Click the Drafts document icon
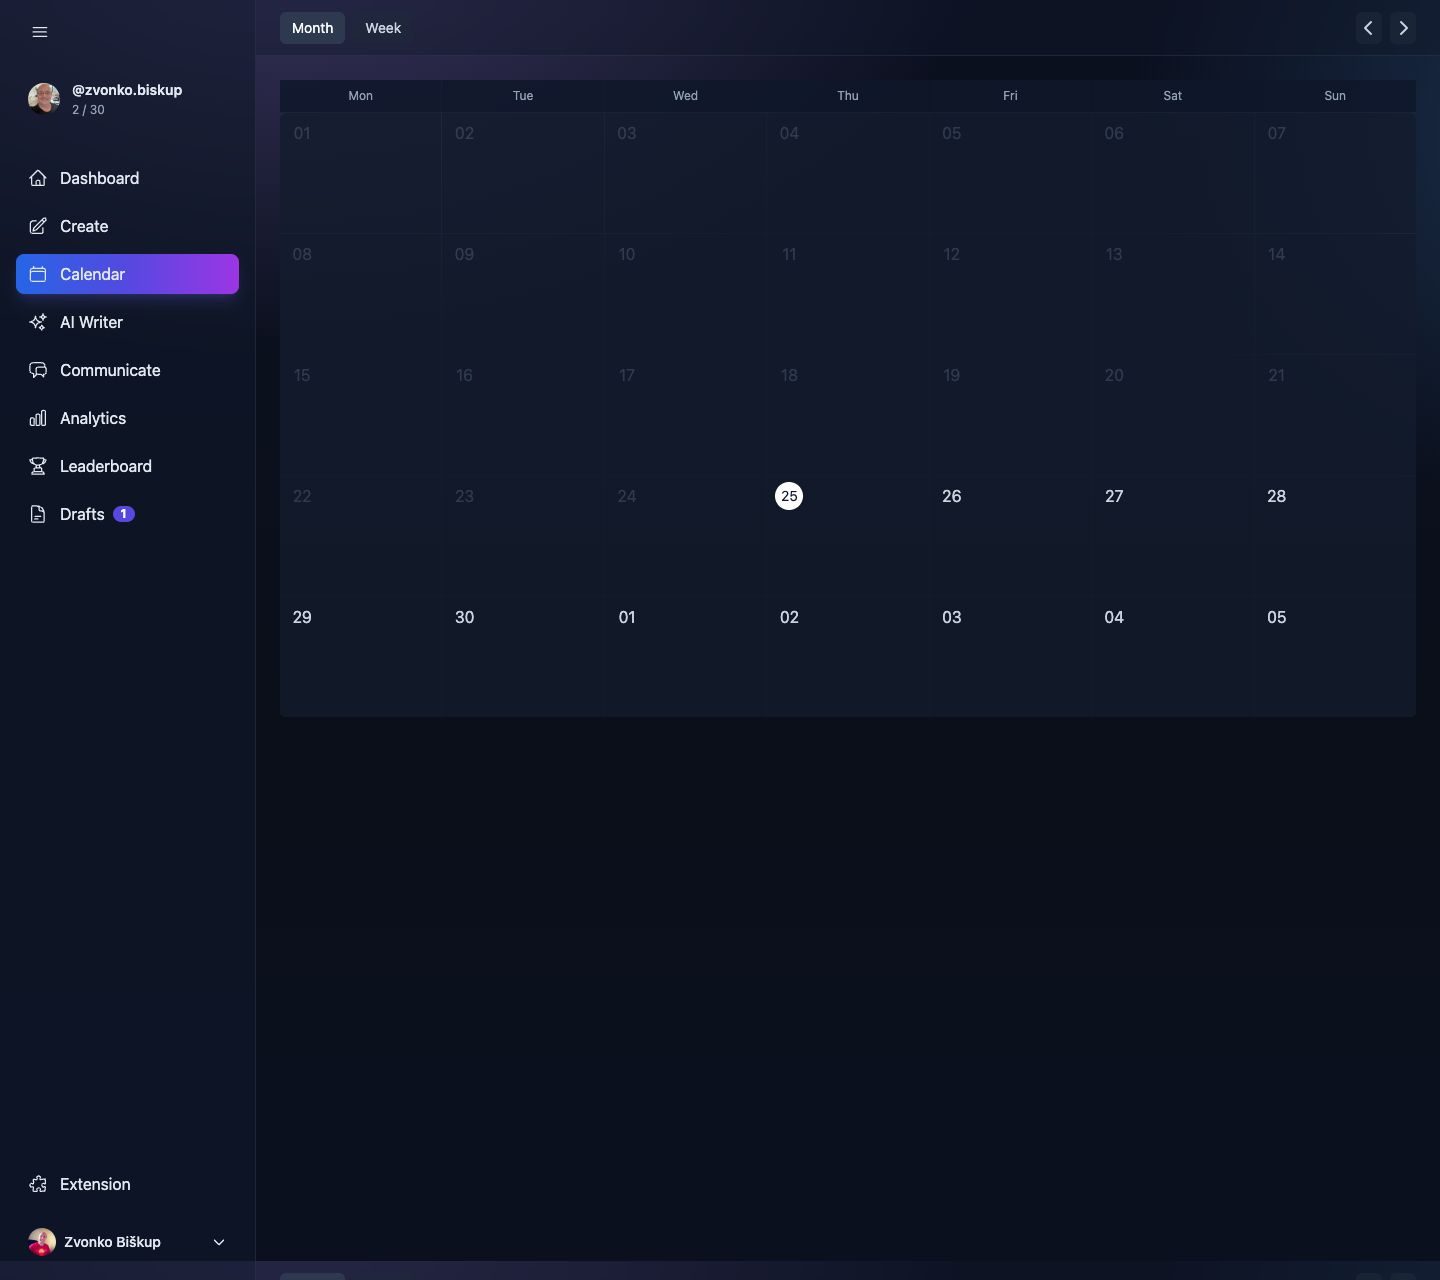 click(x=38, y=514)
